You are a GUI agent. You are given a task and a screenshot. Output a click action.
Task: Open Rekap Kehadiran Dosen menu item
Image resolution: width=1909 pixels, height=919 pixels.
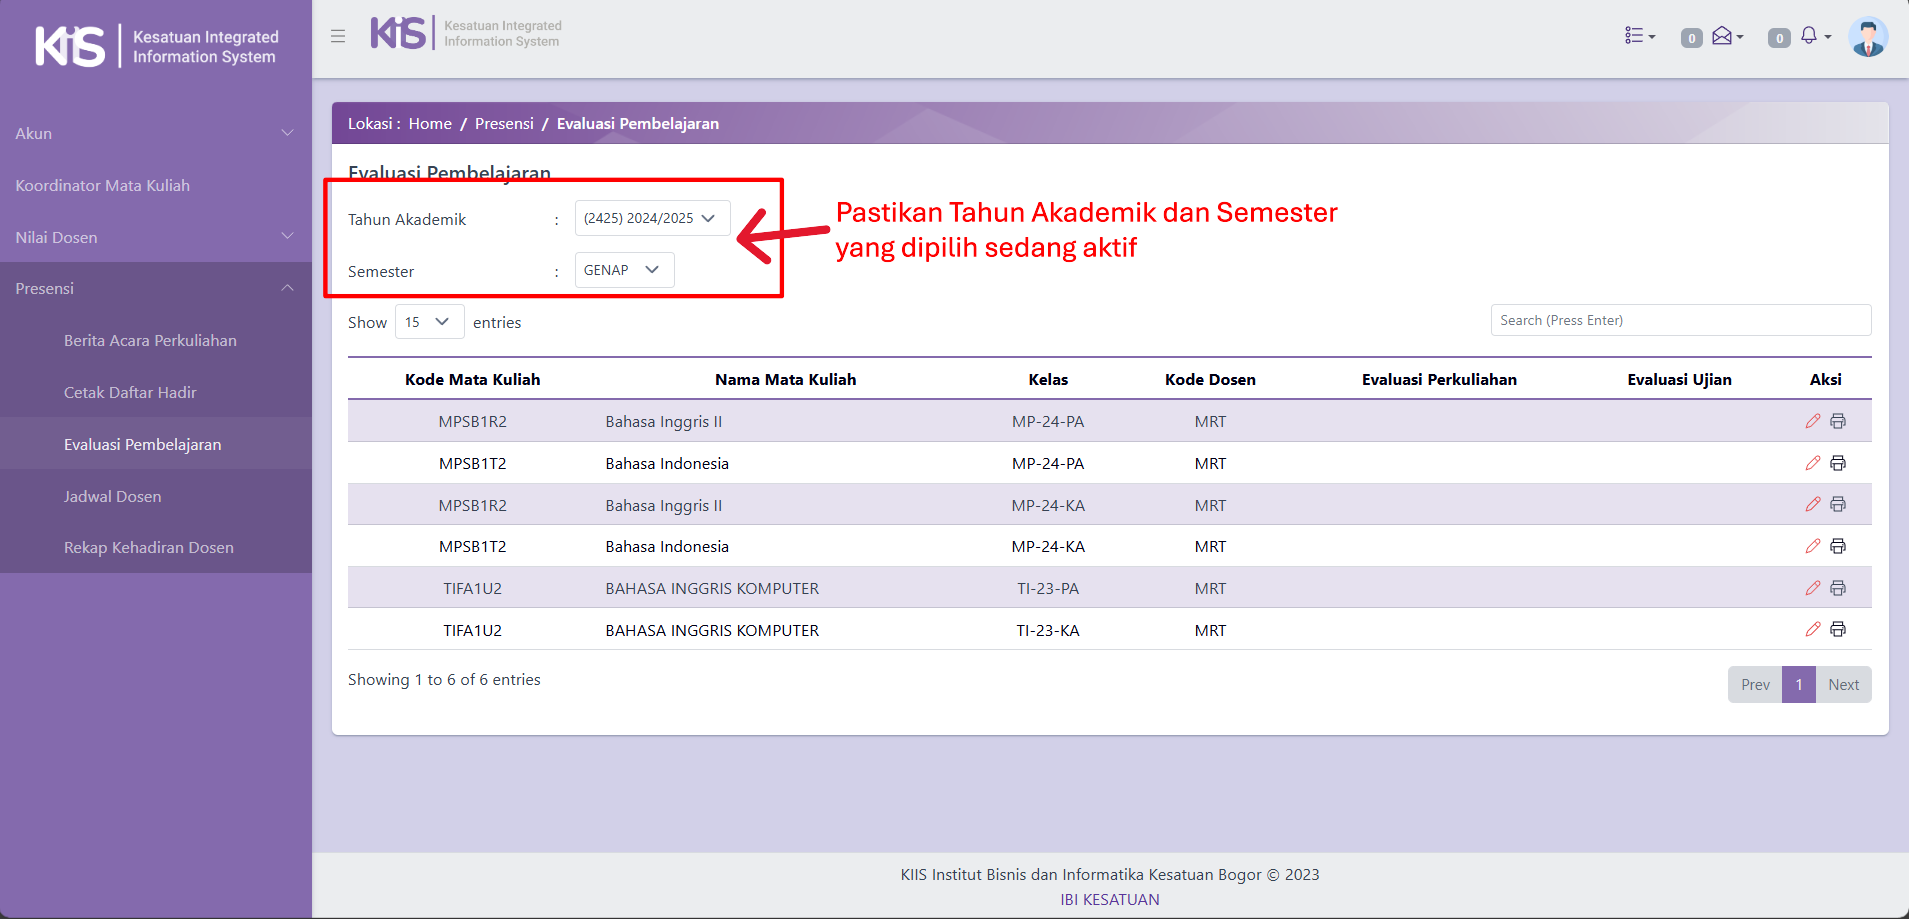pos(148,547)
